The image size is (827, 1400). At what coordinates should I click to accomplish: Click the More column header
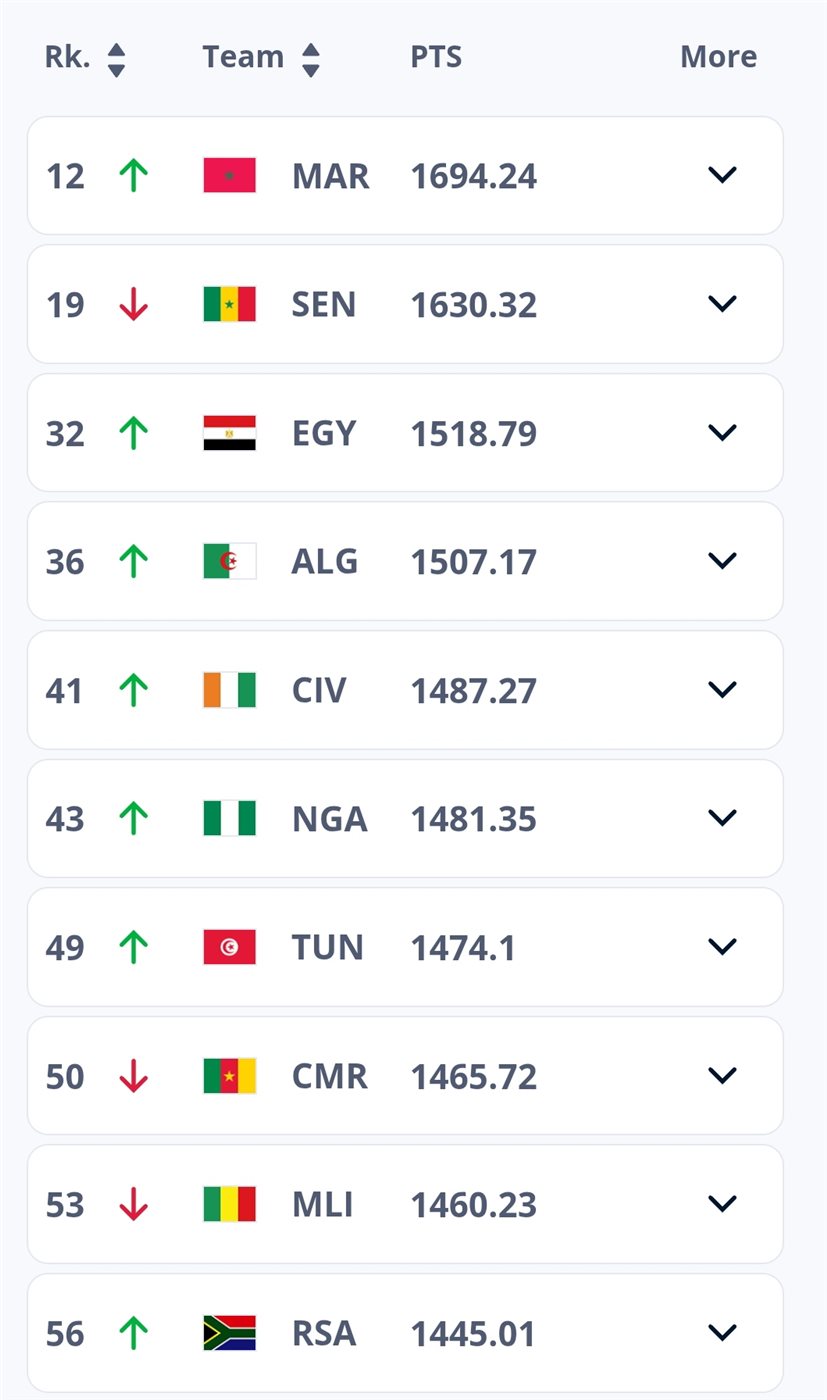click(x=718, y=57)
